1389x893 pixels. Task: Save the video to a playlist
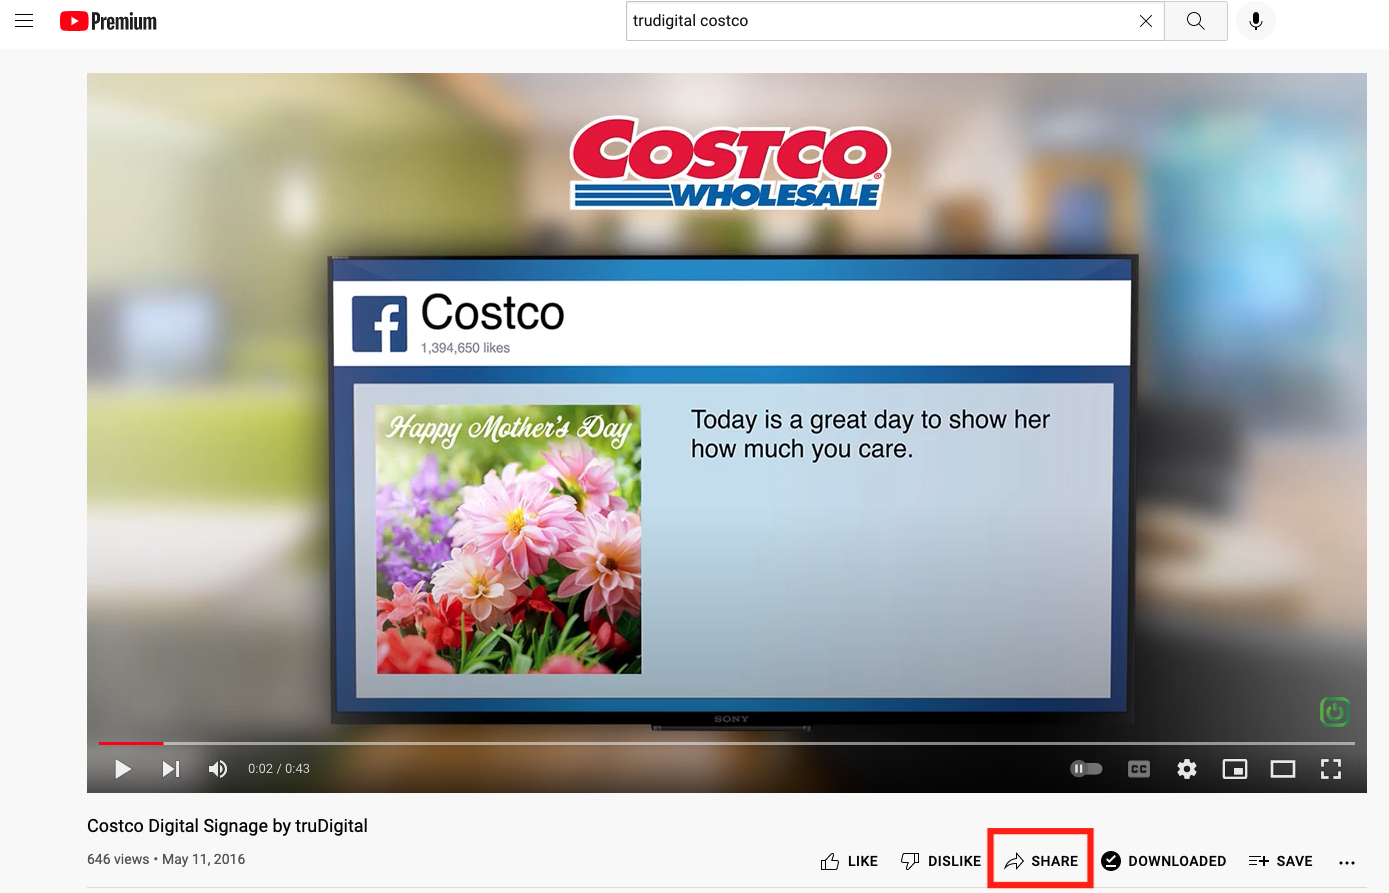point(1281,861)
